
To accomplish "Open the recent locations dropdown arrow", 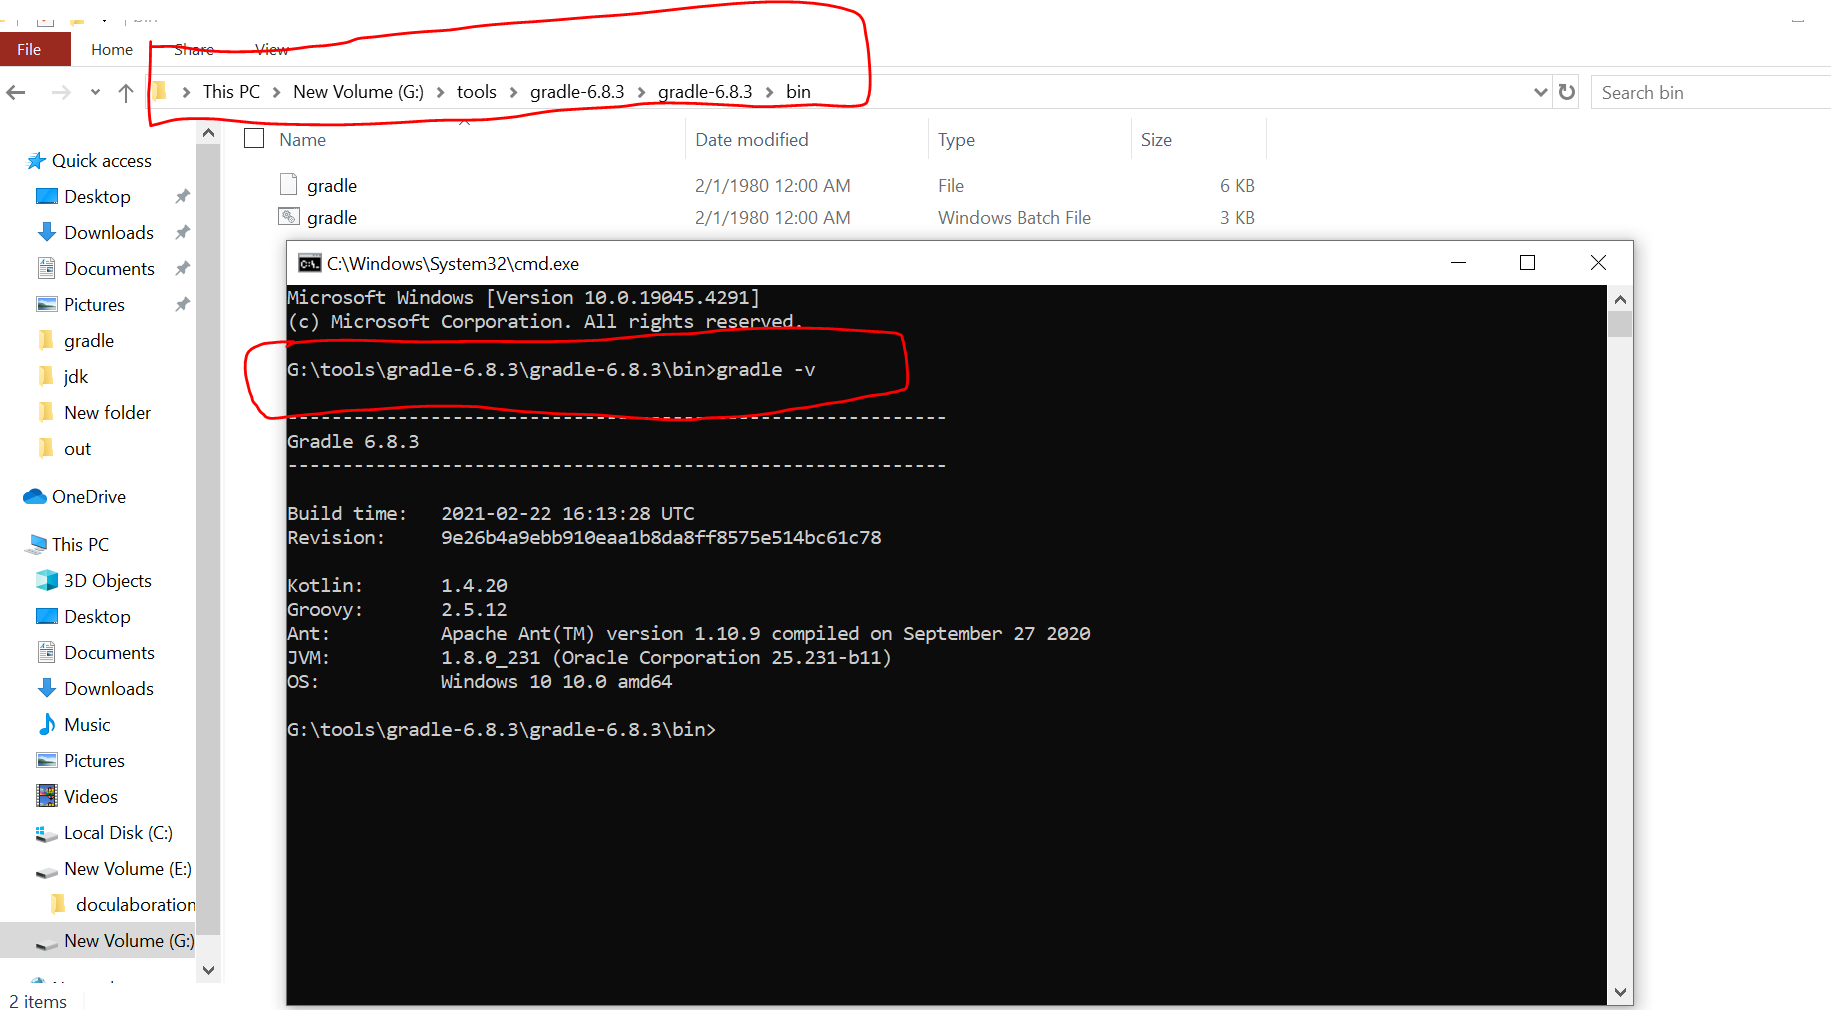I will [x=95, y=92].
